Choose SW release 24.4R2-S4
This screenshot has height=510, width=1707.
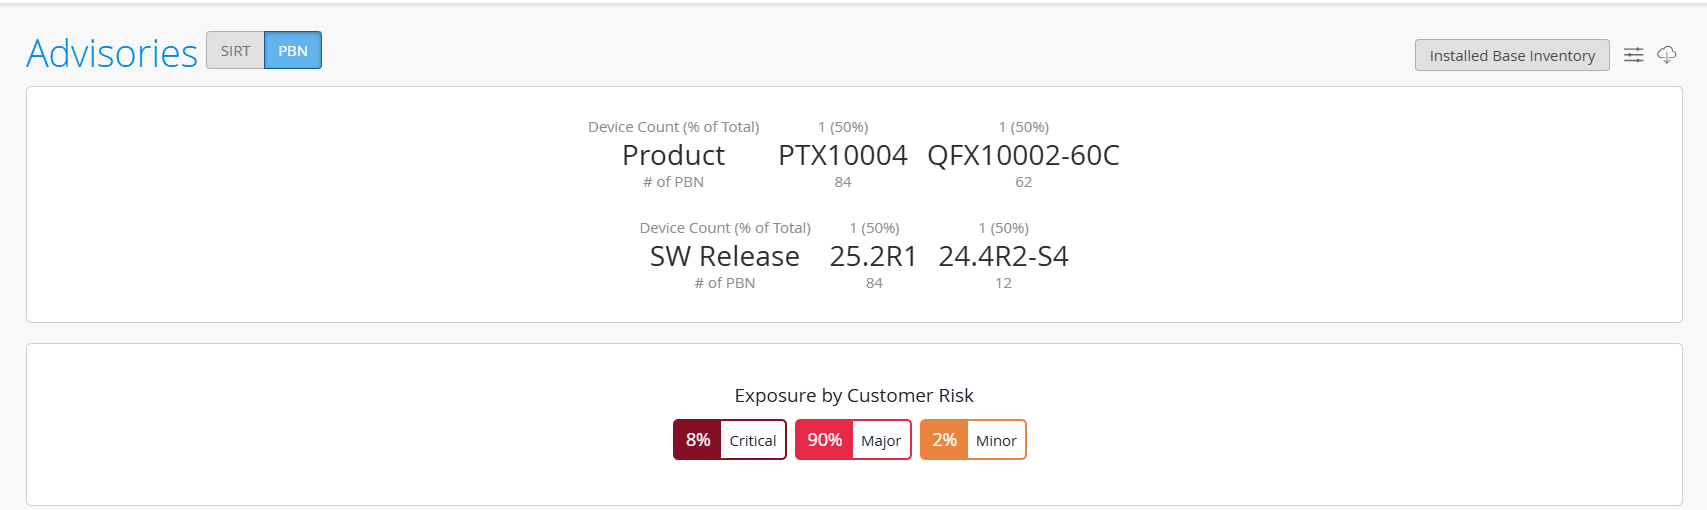[1003, 256]
